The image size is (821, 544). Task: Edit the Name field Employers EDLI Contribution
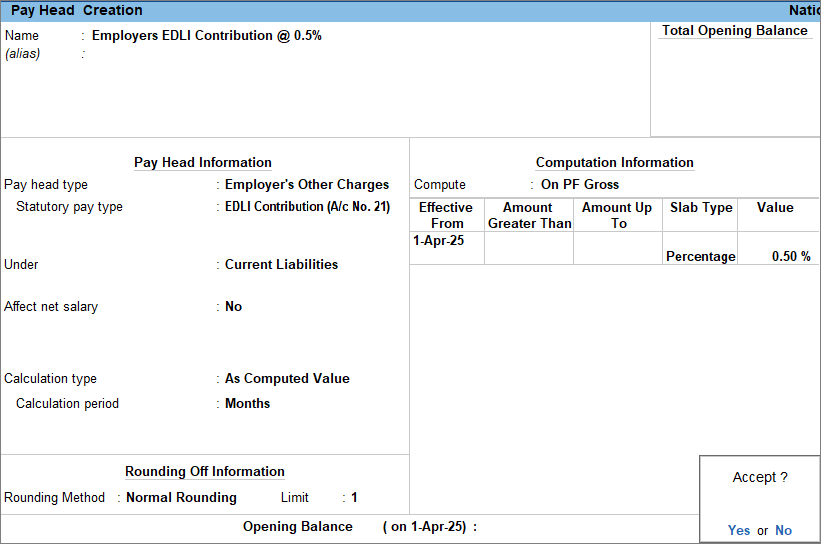[x=206, y=35]
